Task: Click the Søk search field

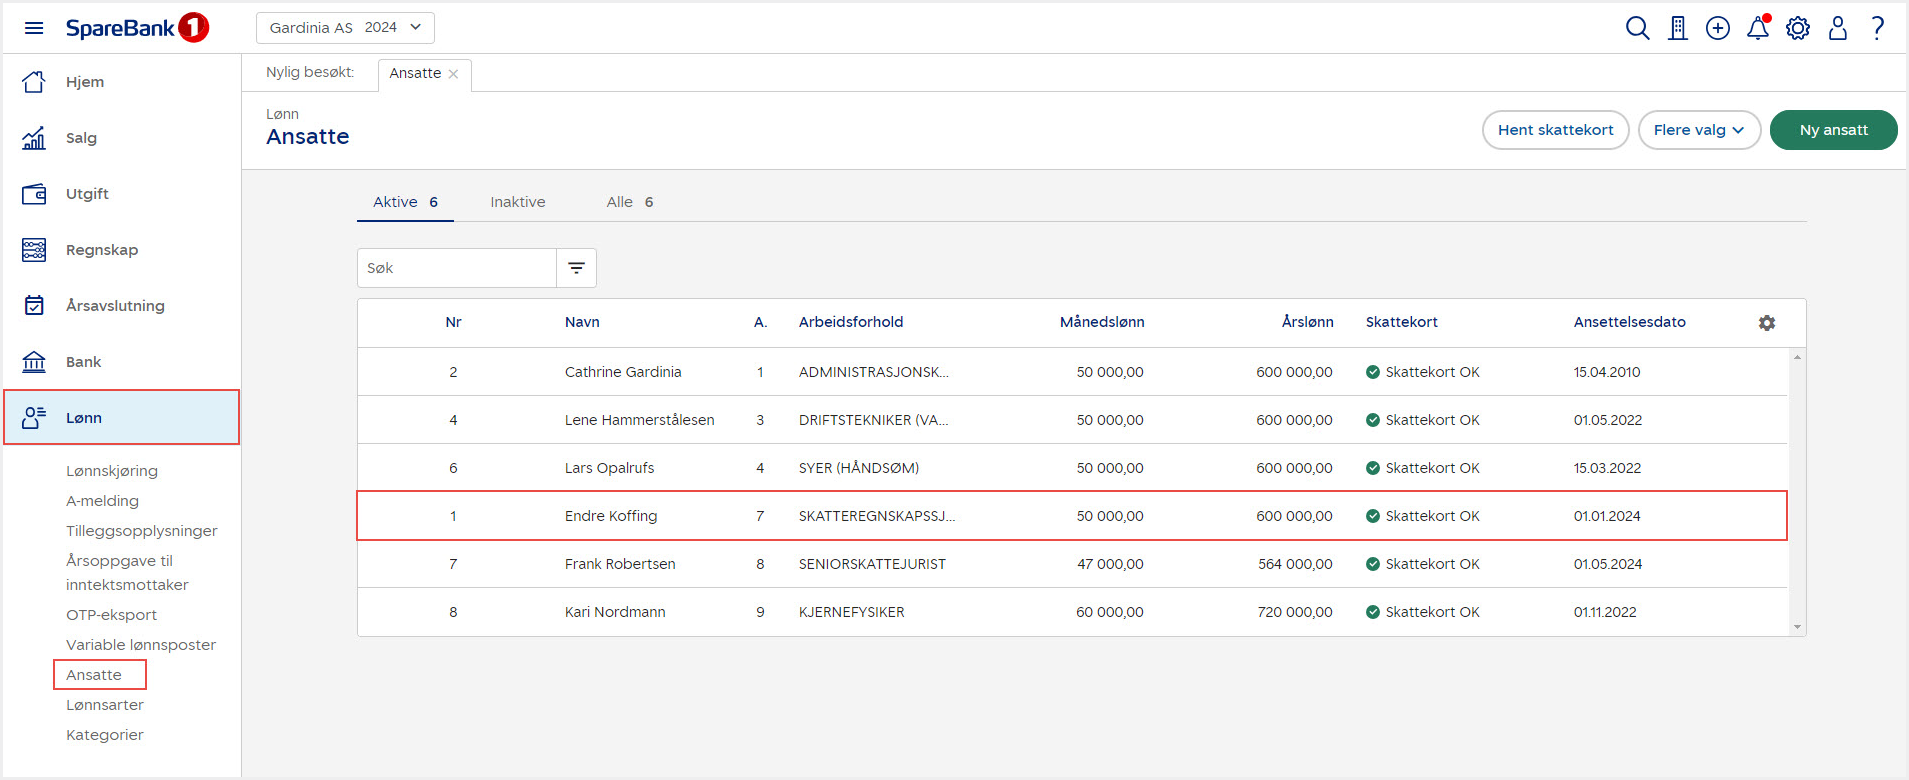Action: click(457, 268)
